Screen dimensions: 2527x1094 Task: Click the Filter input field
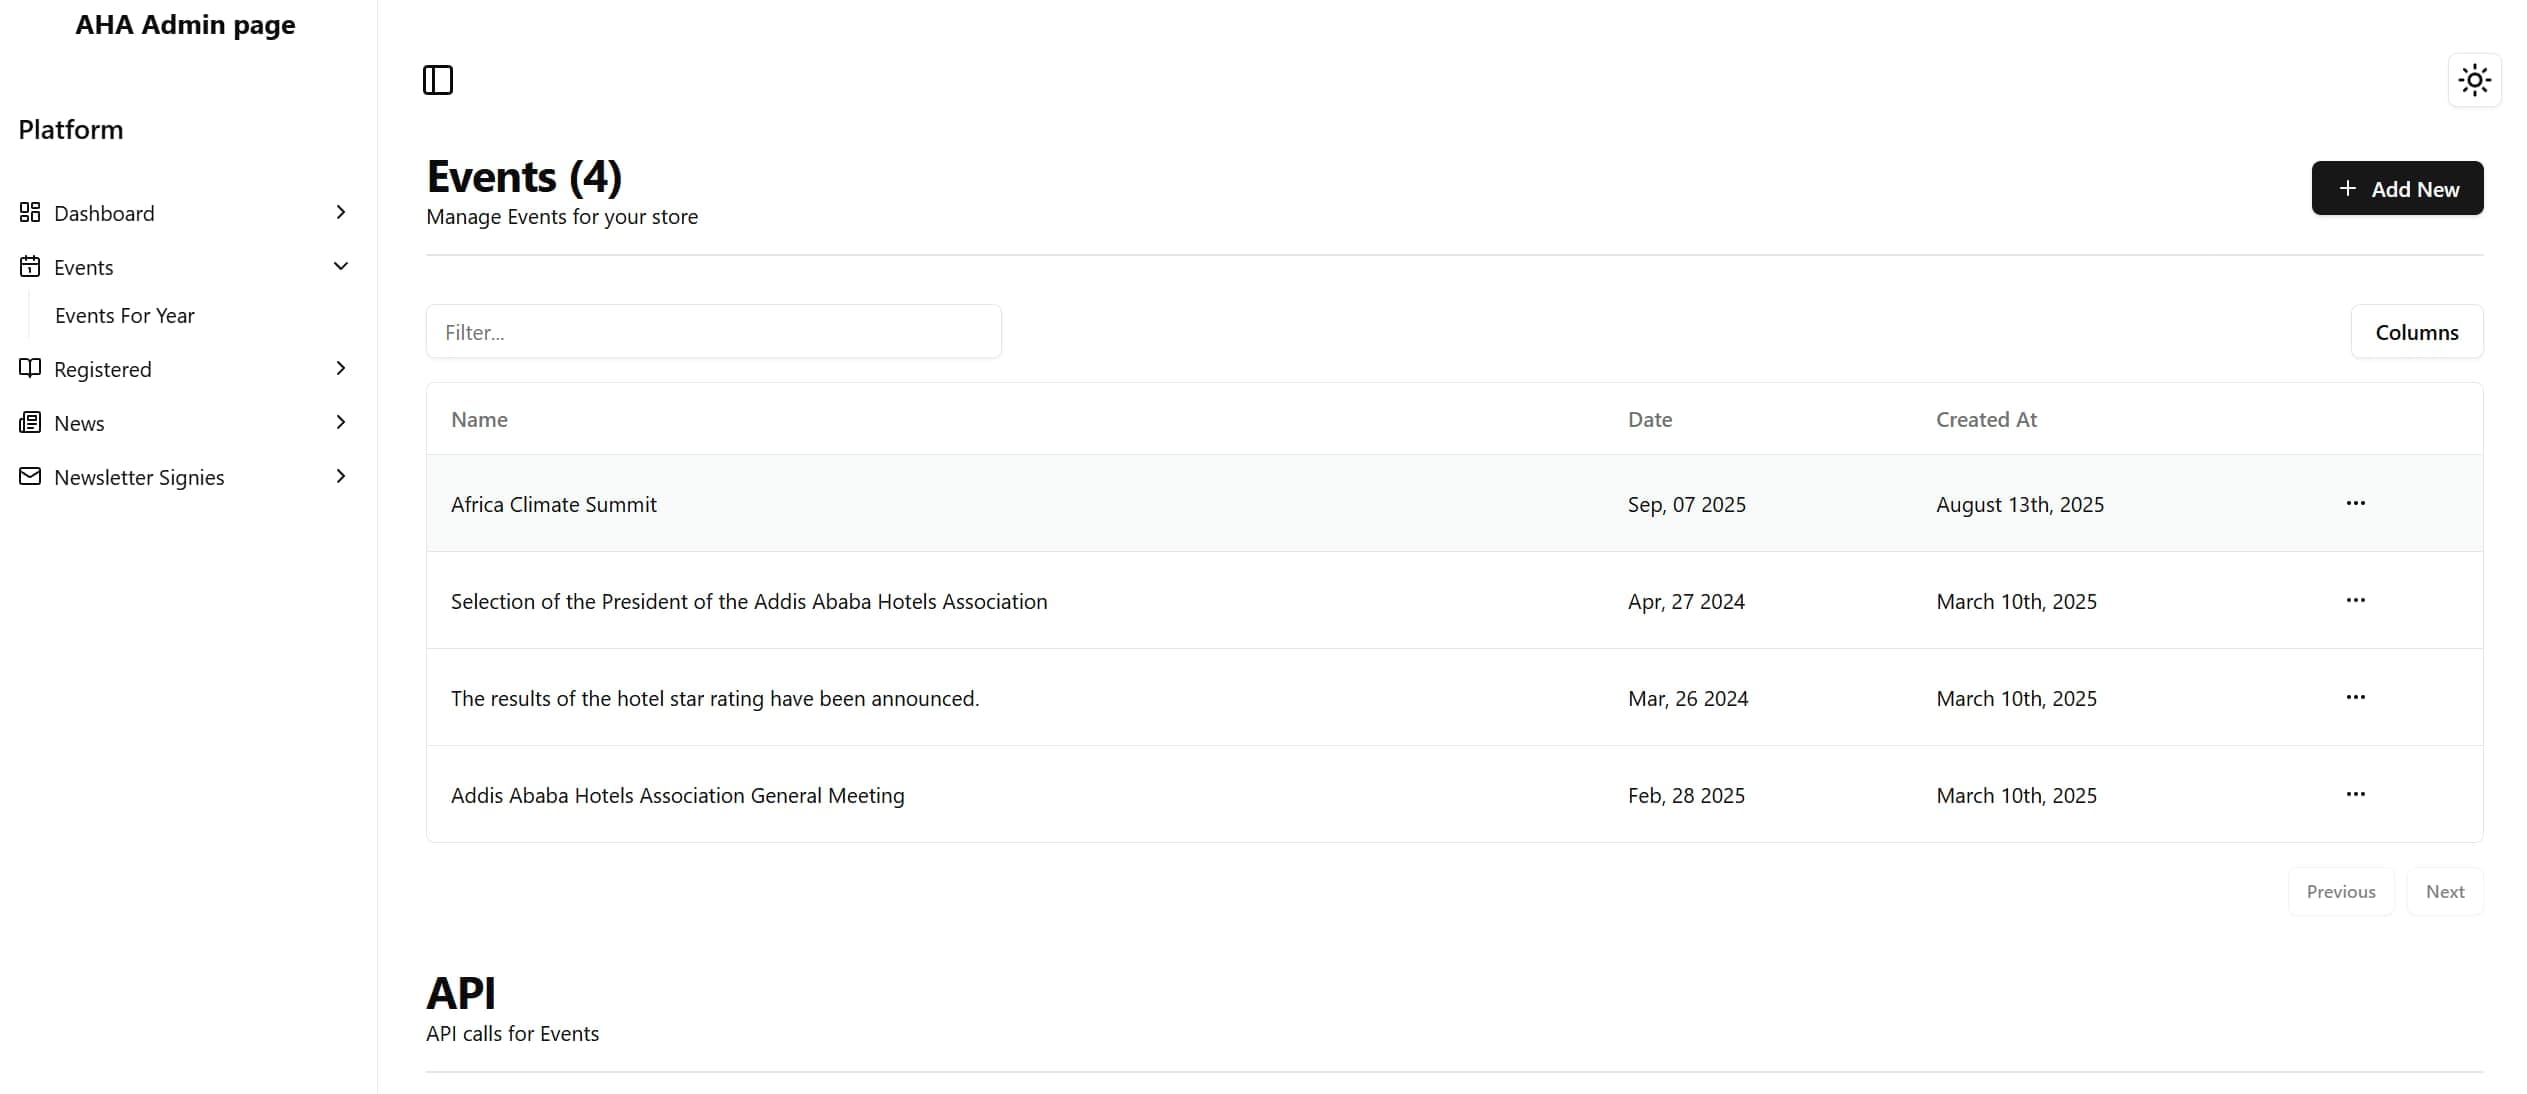tap(713, 332)
